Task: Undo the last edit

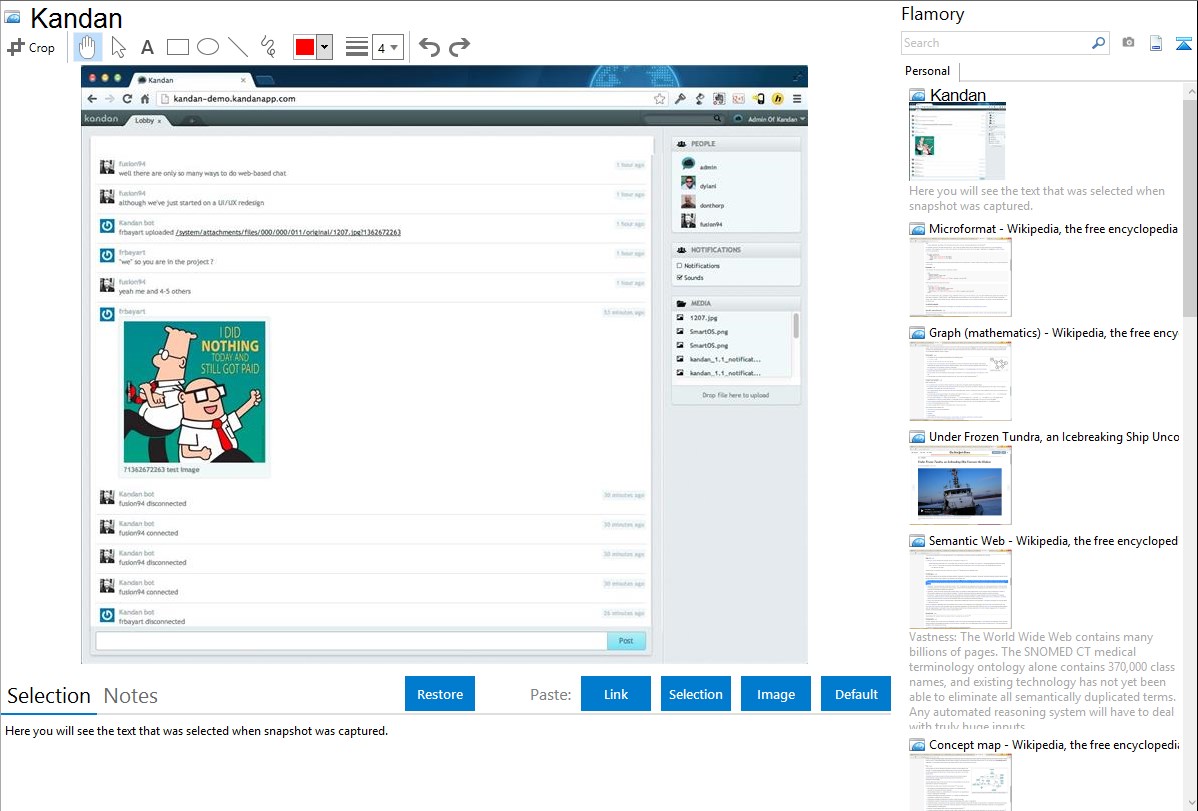Action: tap(429, 47)
